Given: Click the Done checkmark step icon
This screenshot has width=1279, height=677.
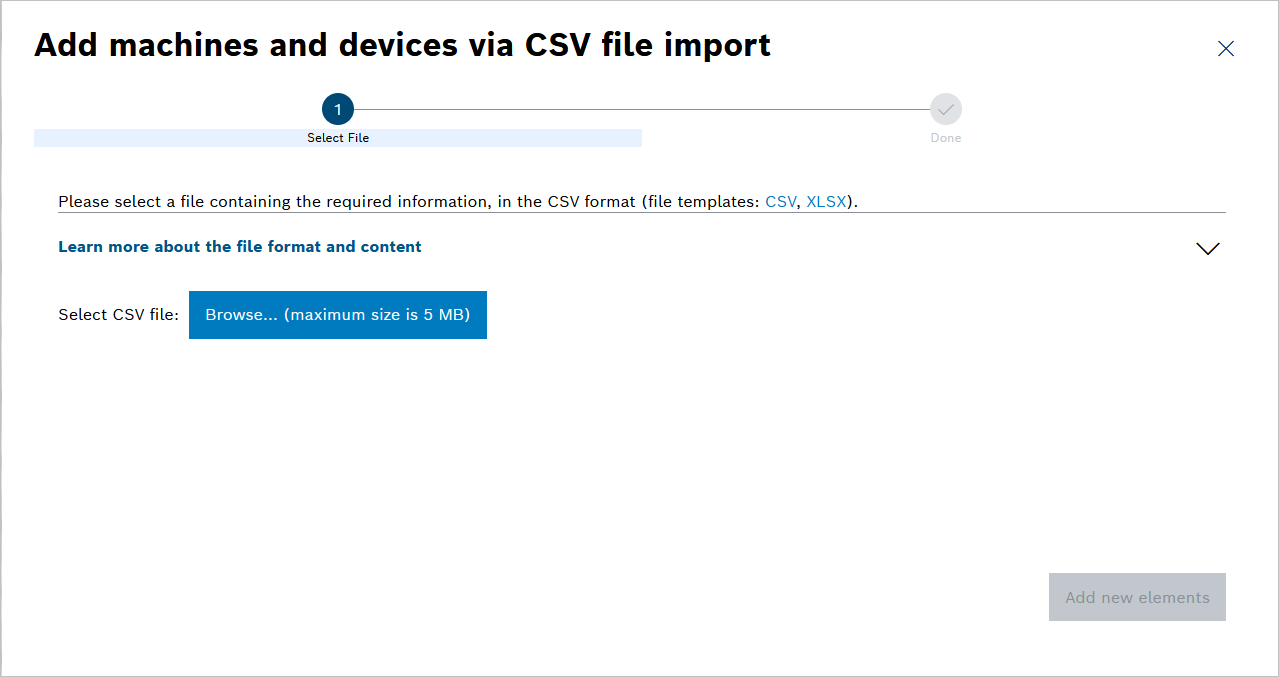Looking at the screenshot, I should point(946,109).
